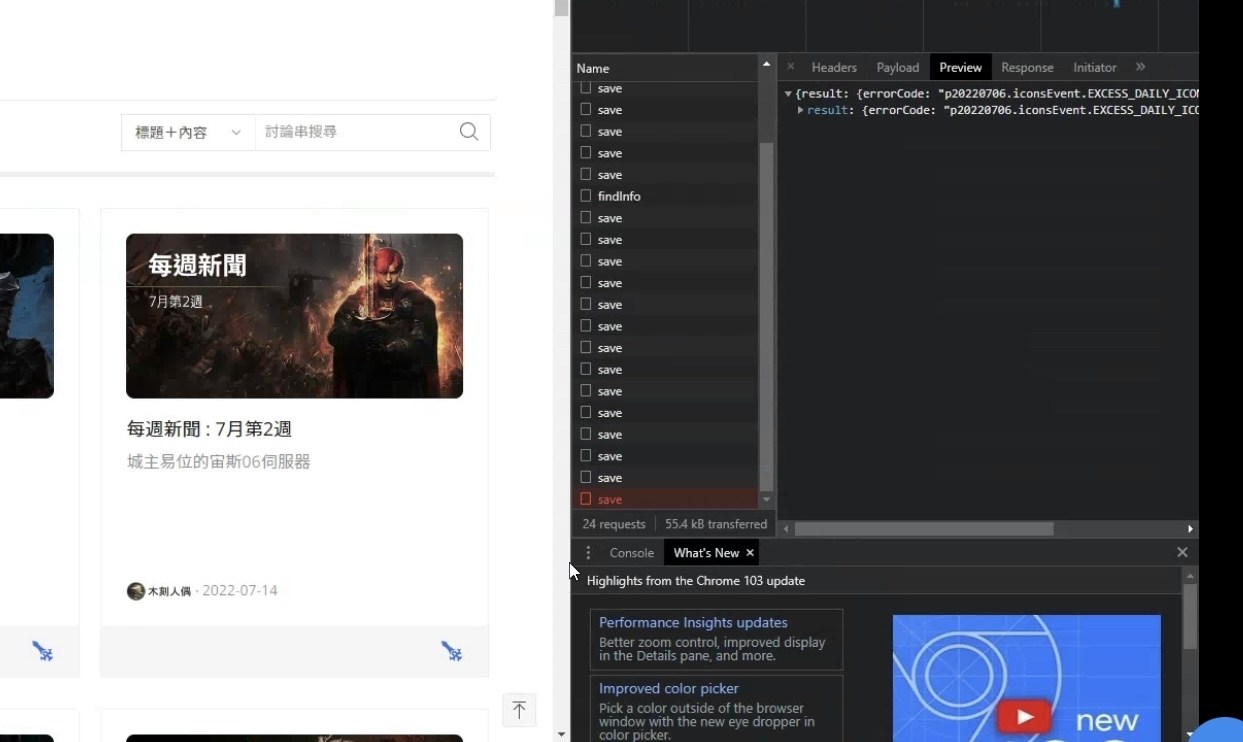Switch to the Response tab
The height and width of the screenshot is (742, 1243).
[x=1027, y=66]
